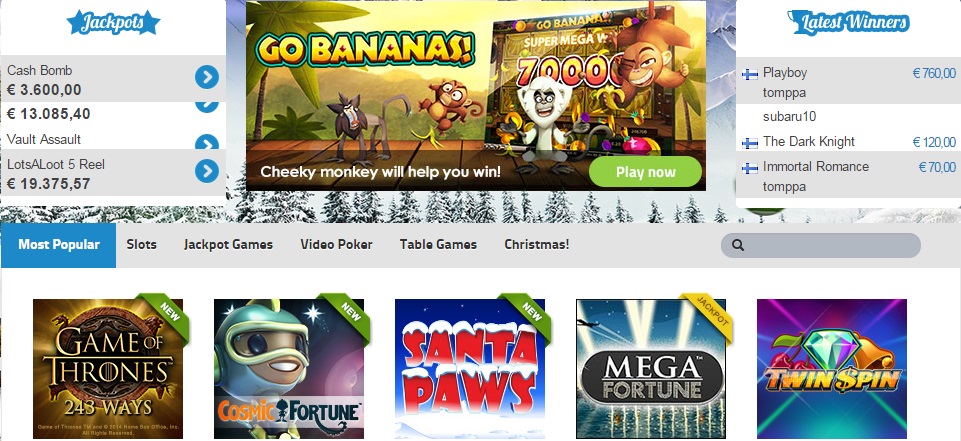The height and width of the screenshot is (441, 961).
Task: Launch the Mega Fortune jackpot game
Action: coord(651,369)
